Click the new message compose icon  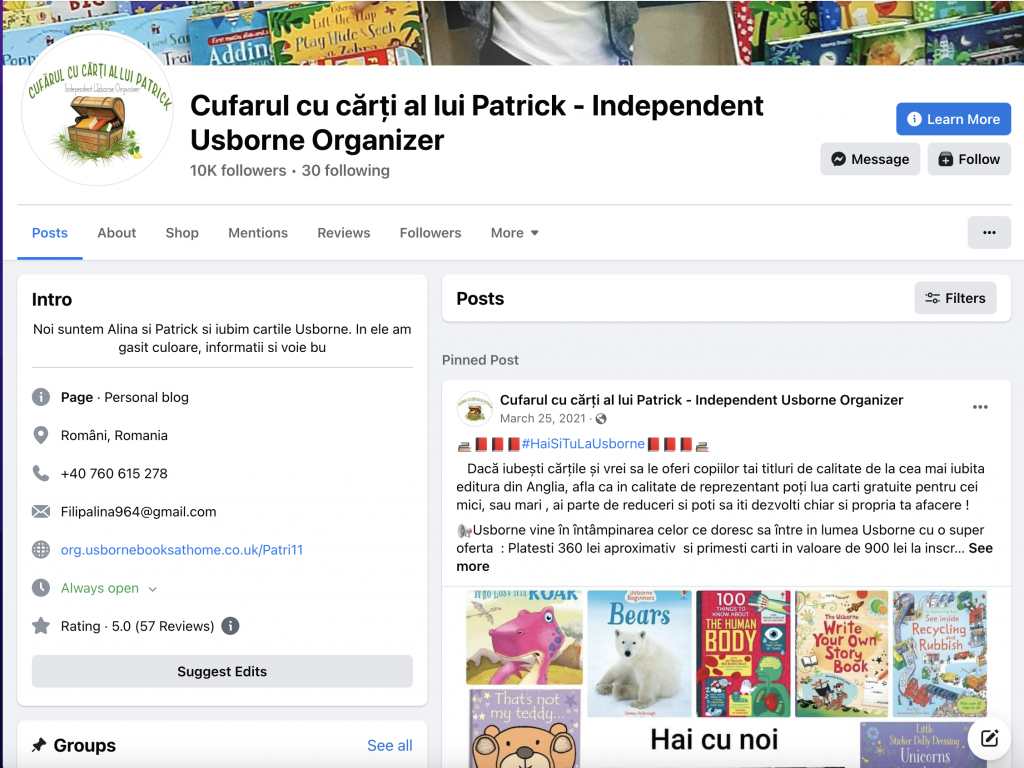tap(989, 738)
